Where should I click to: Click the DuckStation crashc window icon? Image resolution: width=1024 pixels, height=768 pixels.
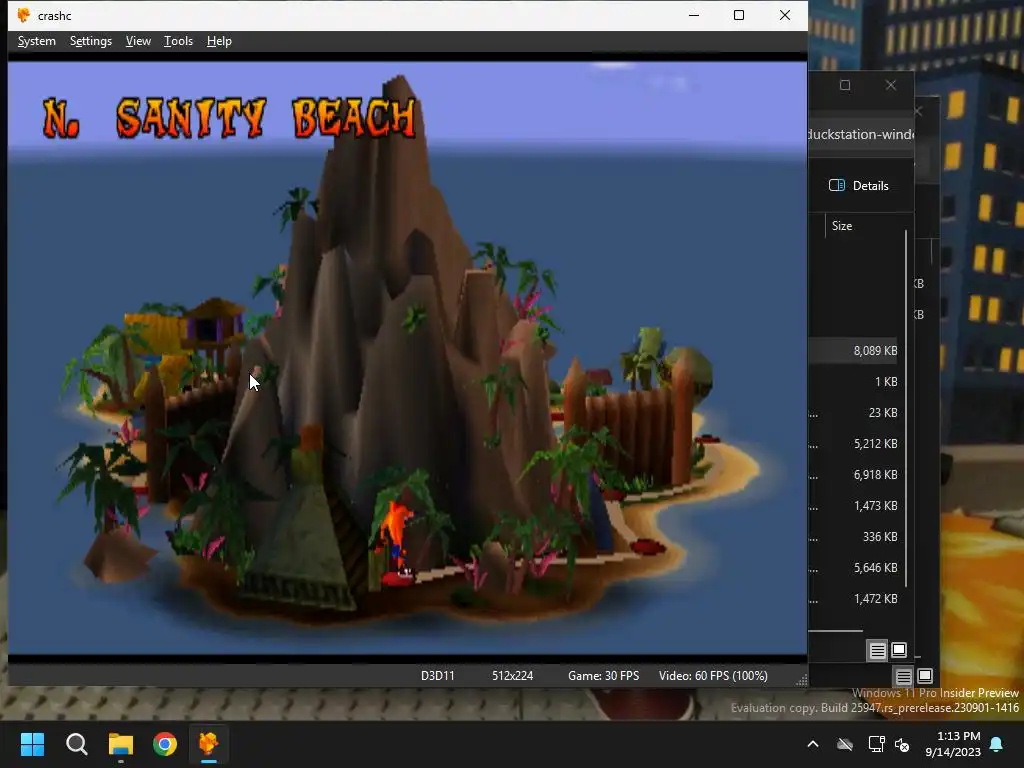coord(24,15)
